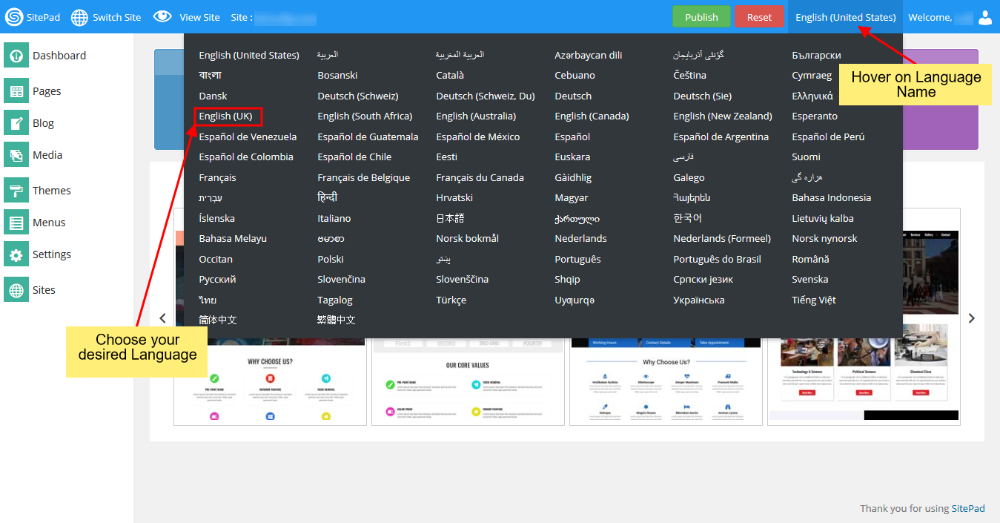1000x523 pixels.
Task: Click the Switch Site globe icon
Action: [x=80, y=17]
